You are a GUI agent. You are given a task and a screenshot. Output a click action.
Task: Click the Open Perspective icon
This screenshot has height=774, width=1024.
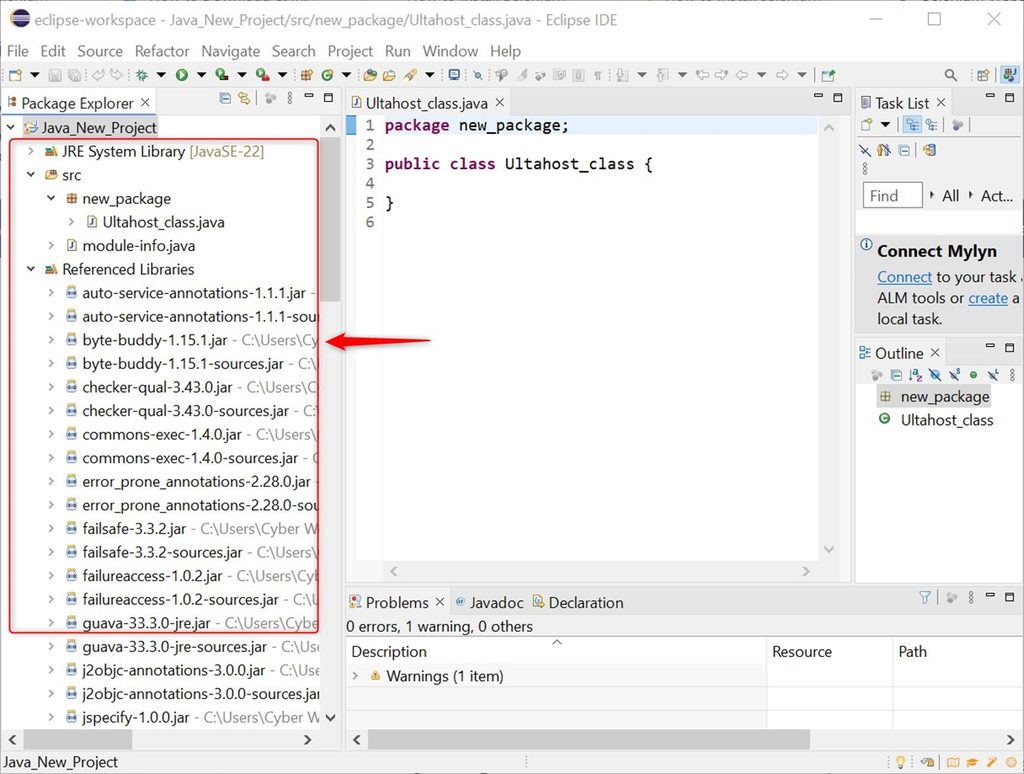pos(983,75)
